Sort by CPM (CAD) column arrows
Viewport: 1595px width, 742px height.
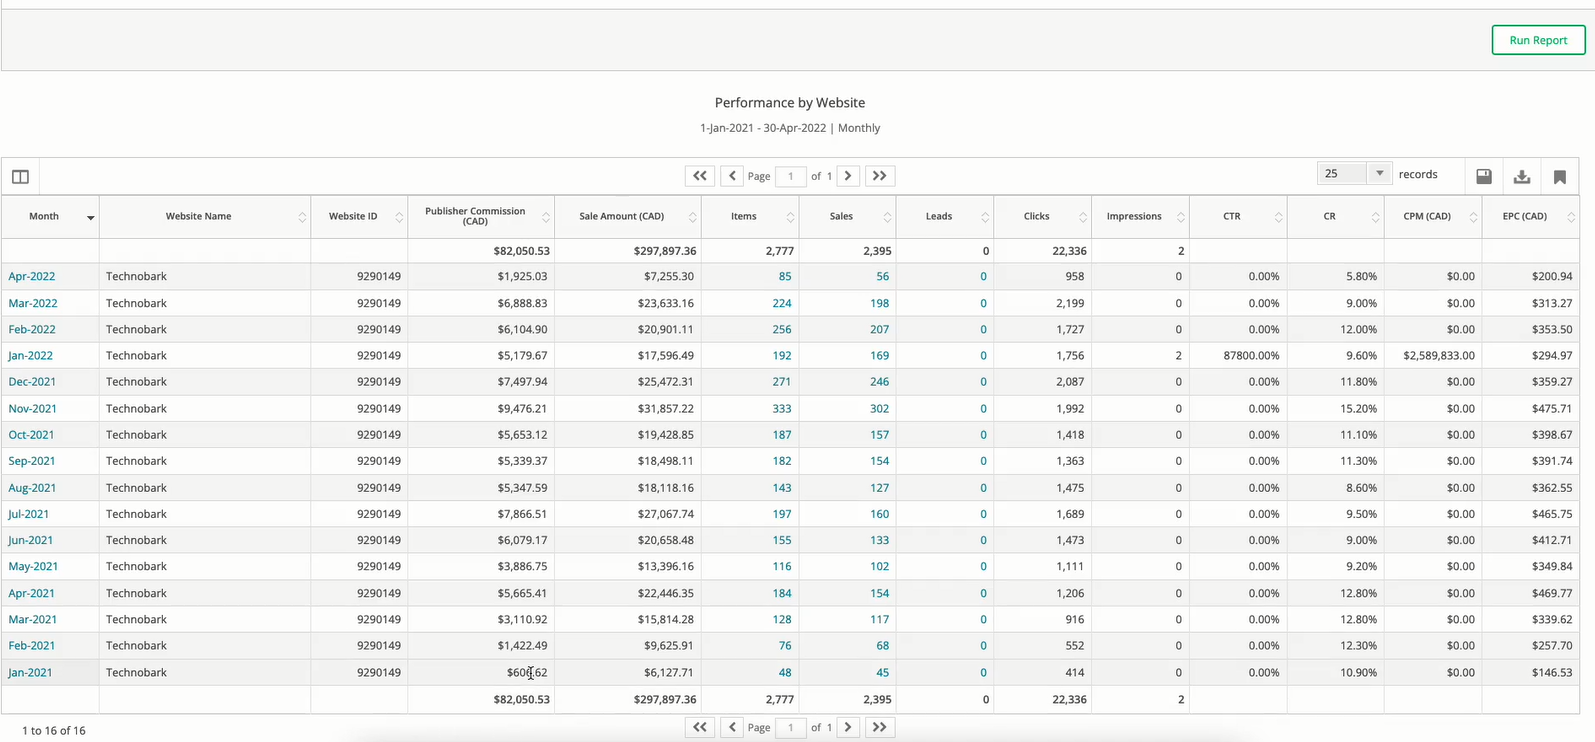[1473, 217]
